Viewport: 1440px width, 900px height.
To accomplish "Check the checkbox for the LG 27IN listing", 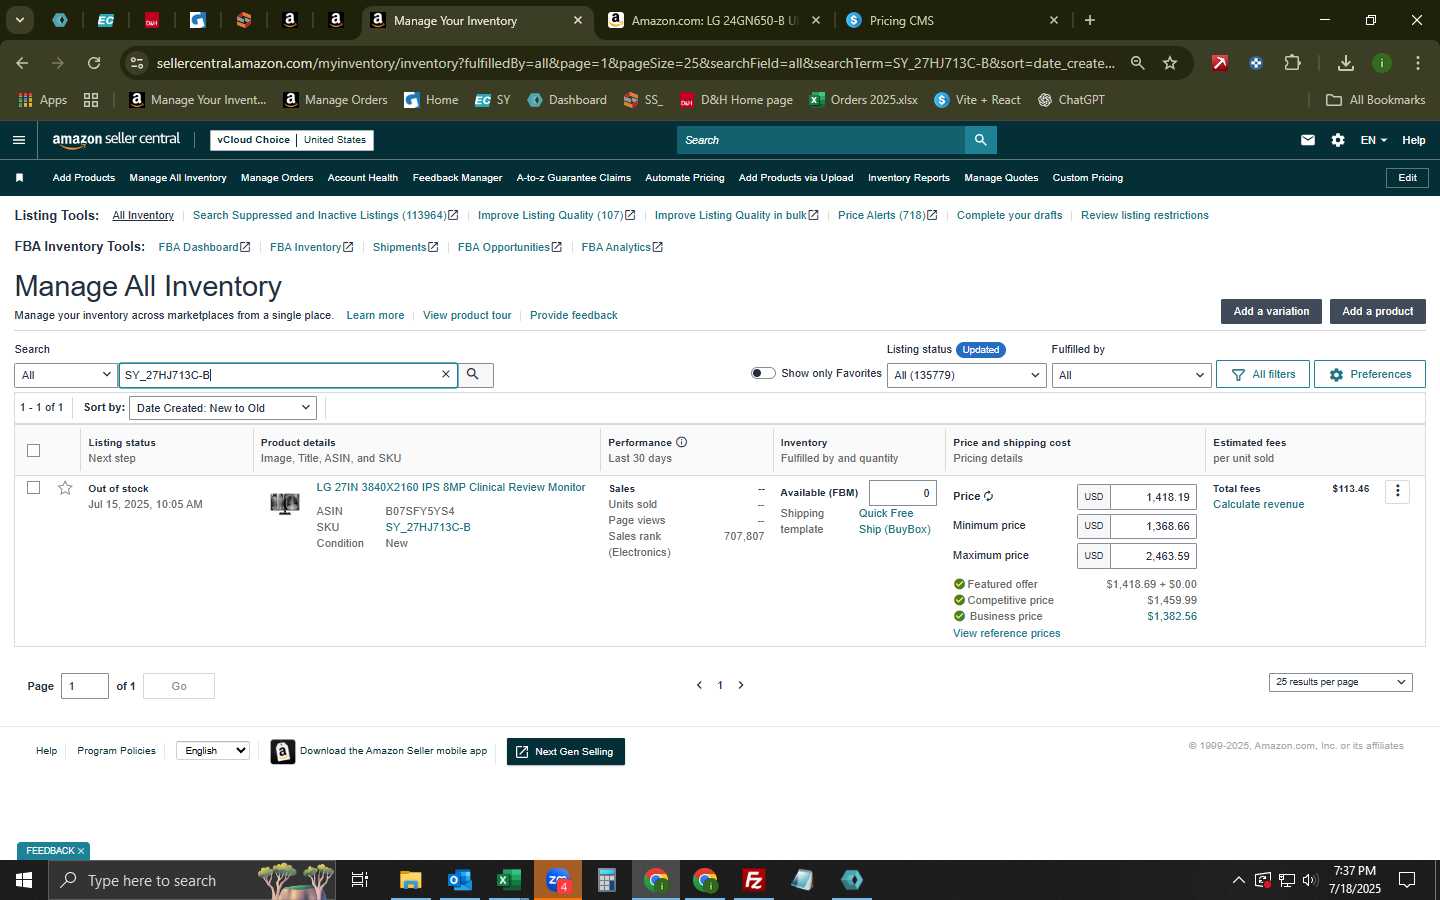I will [x=33, y=488].
